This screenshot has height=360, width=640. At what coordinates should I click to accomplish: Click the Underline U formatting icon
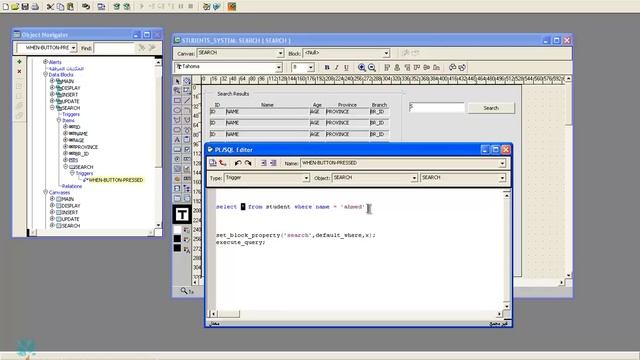point(347,67)
